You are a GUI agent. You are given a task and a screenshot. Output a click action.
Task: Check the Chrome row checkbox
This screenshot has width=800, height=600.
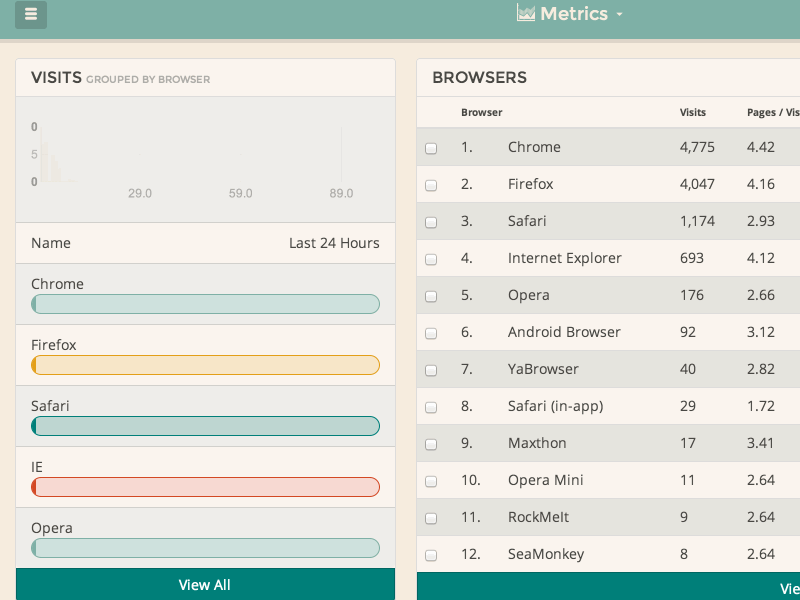431,148
